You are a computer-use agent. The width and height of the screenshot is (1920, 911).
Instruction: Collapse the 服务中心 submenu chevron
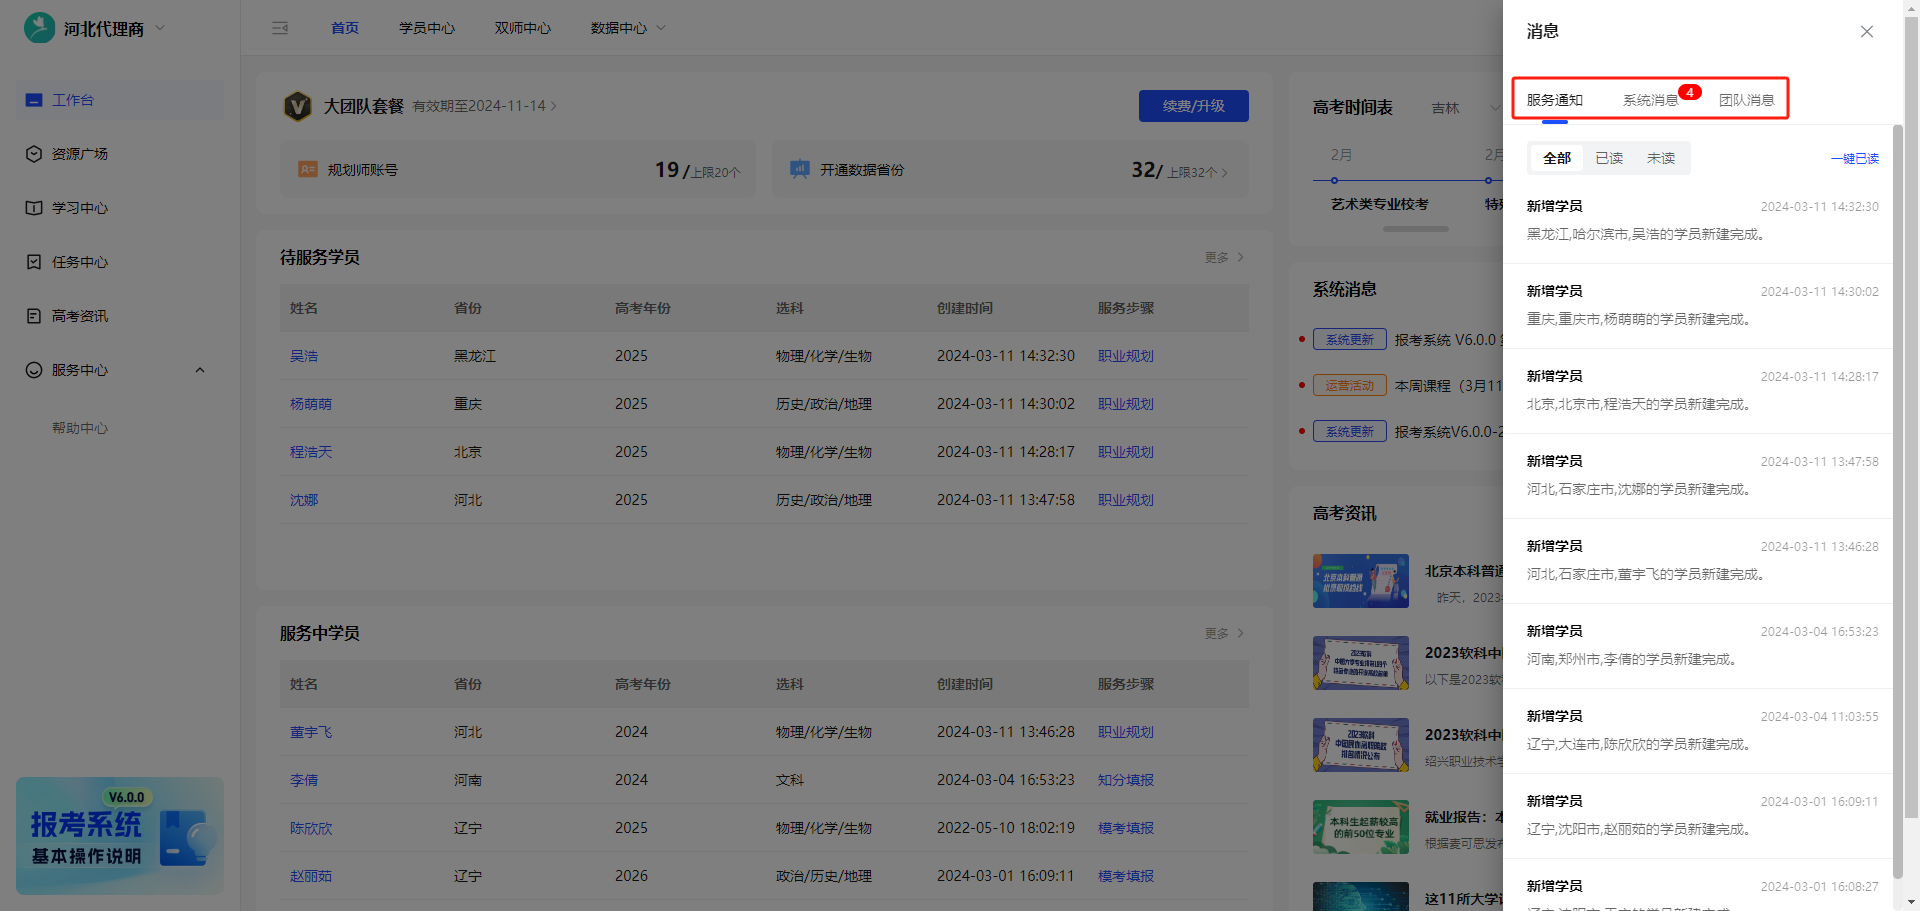[199, 370]
